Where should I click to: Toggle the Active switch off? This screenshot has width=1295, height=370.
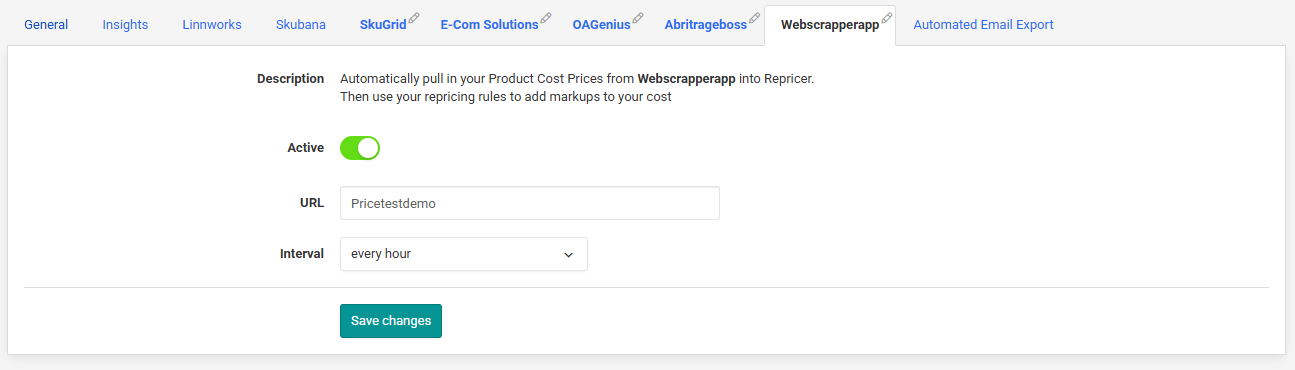point(360,148)
